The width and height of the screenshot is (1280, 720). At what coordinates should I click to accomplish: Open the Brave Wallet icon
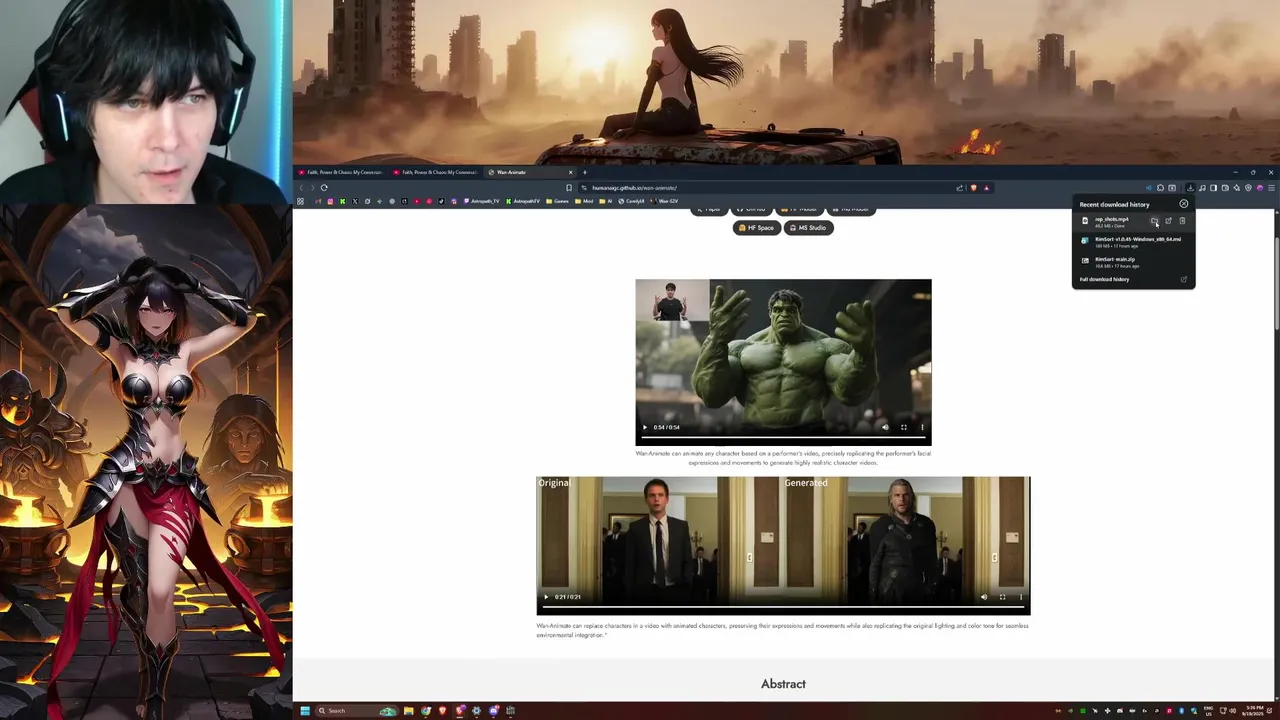(1225, 188)
